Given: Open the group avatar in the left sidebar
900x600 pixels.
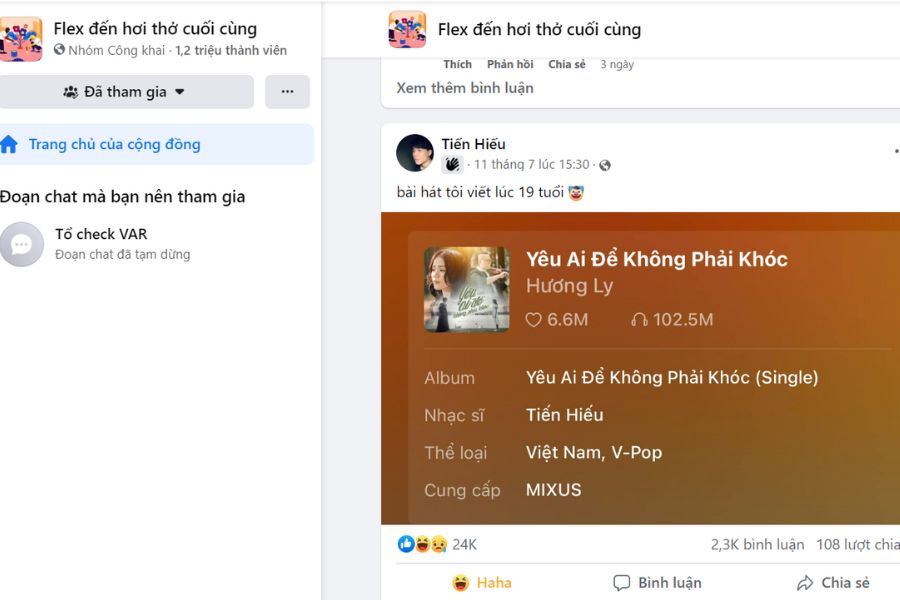Looking at the screenshot, I should pos(21,39).
